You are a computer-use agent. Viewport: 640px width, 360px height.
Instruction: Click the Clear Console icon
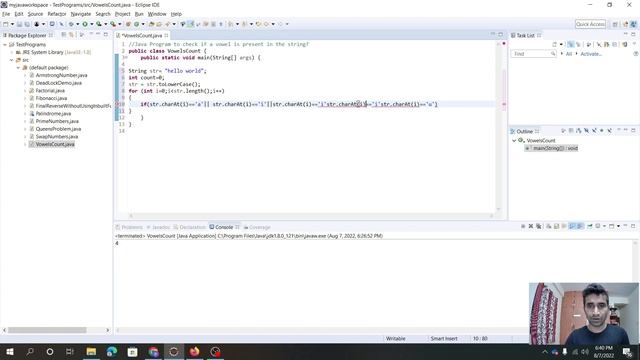pos(549,226)
